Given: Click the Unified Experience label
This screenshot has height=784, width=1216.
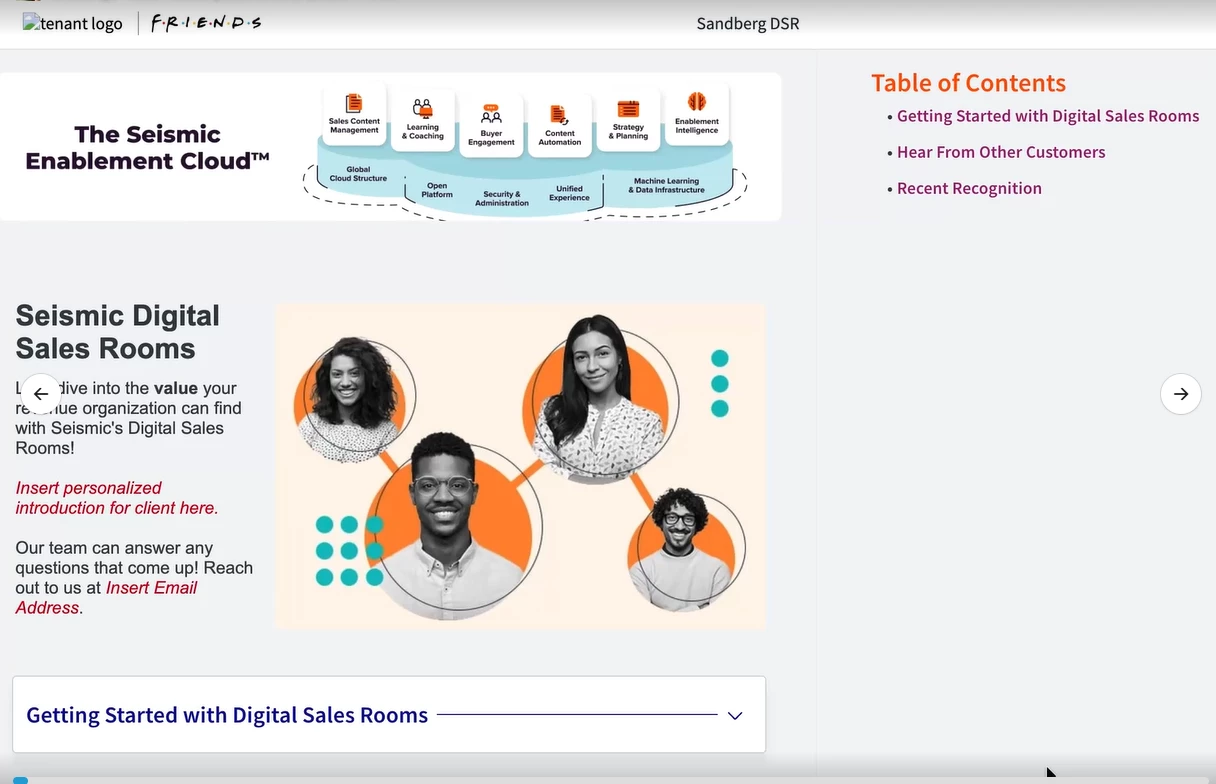Looking at the screenshot, I should coord(569,193).
